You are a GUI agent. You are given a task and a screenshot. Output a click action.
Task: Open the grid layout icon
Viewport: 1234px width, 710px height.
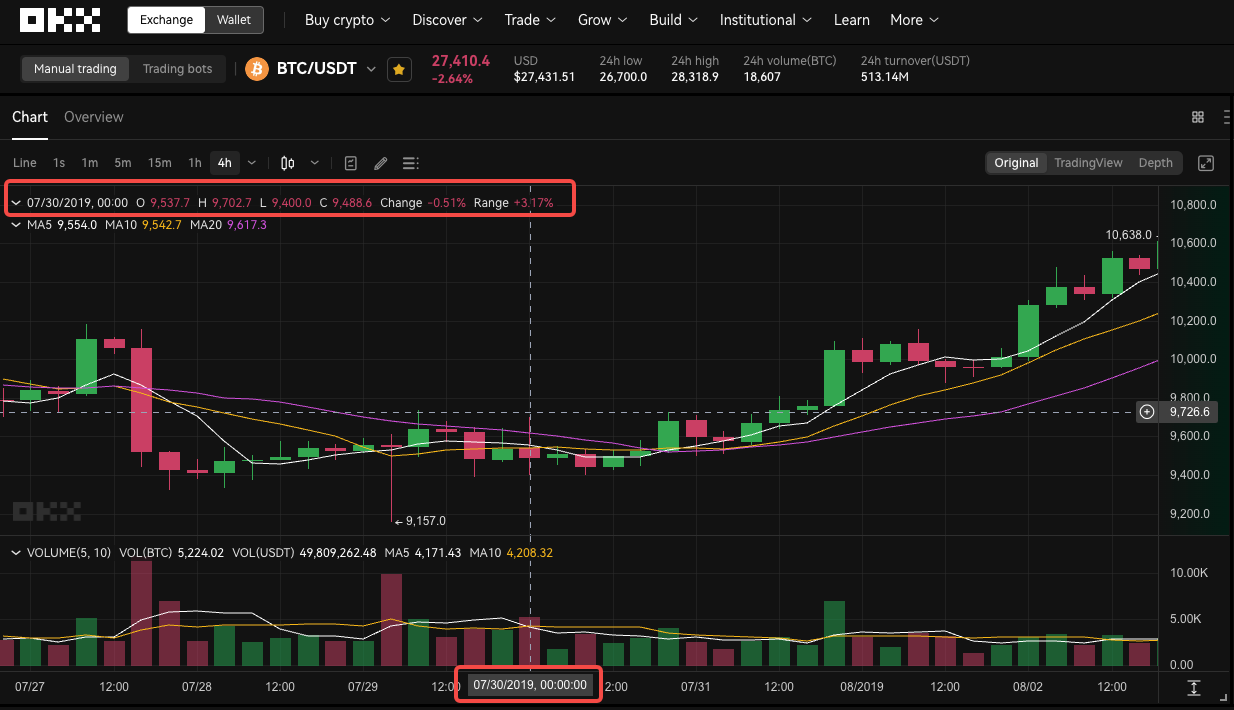tap(1198, 117)
